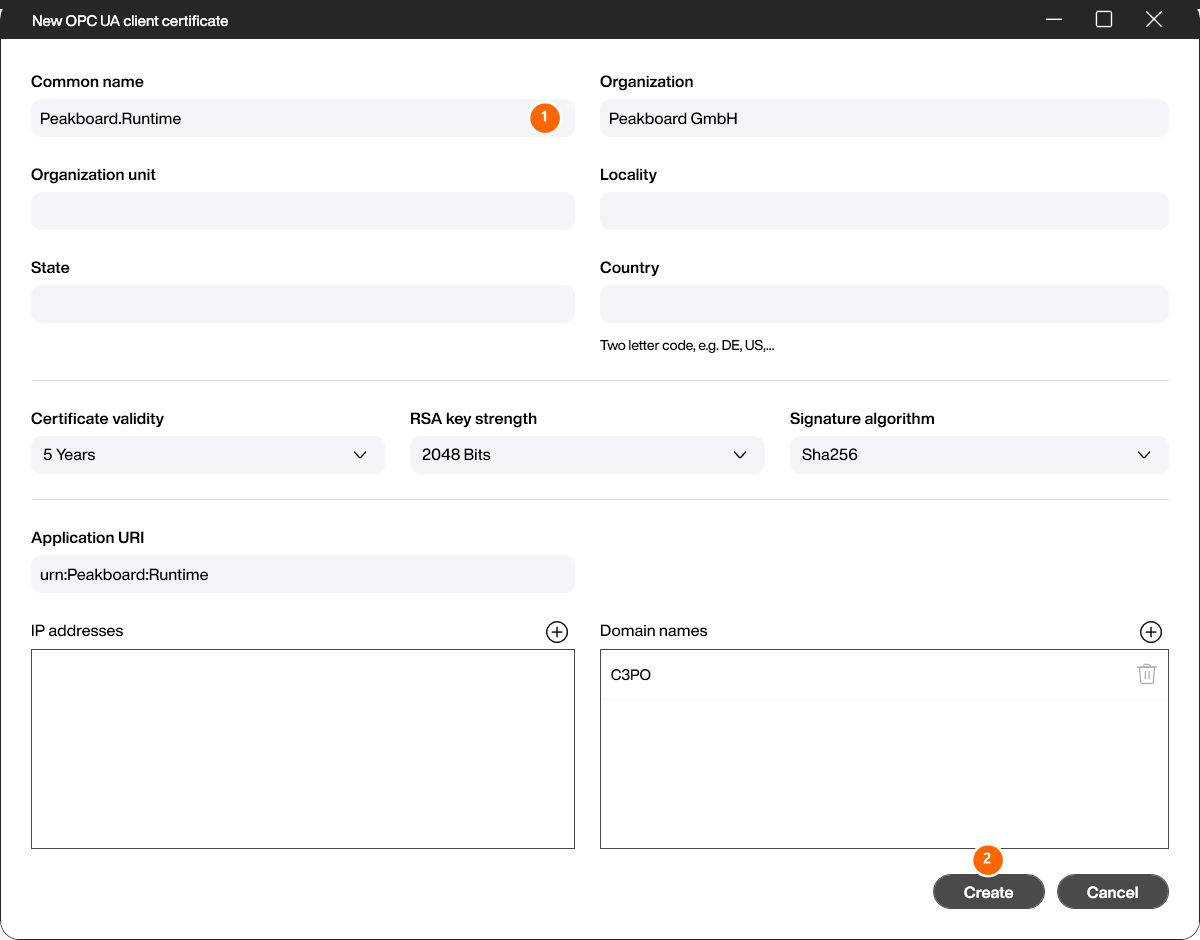1200x940 pixels.
Task: Open the Signature algorithm dropdown
Action: (x=979, y=455)
